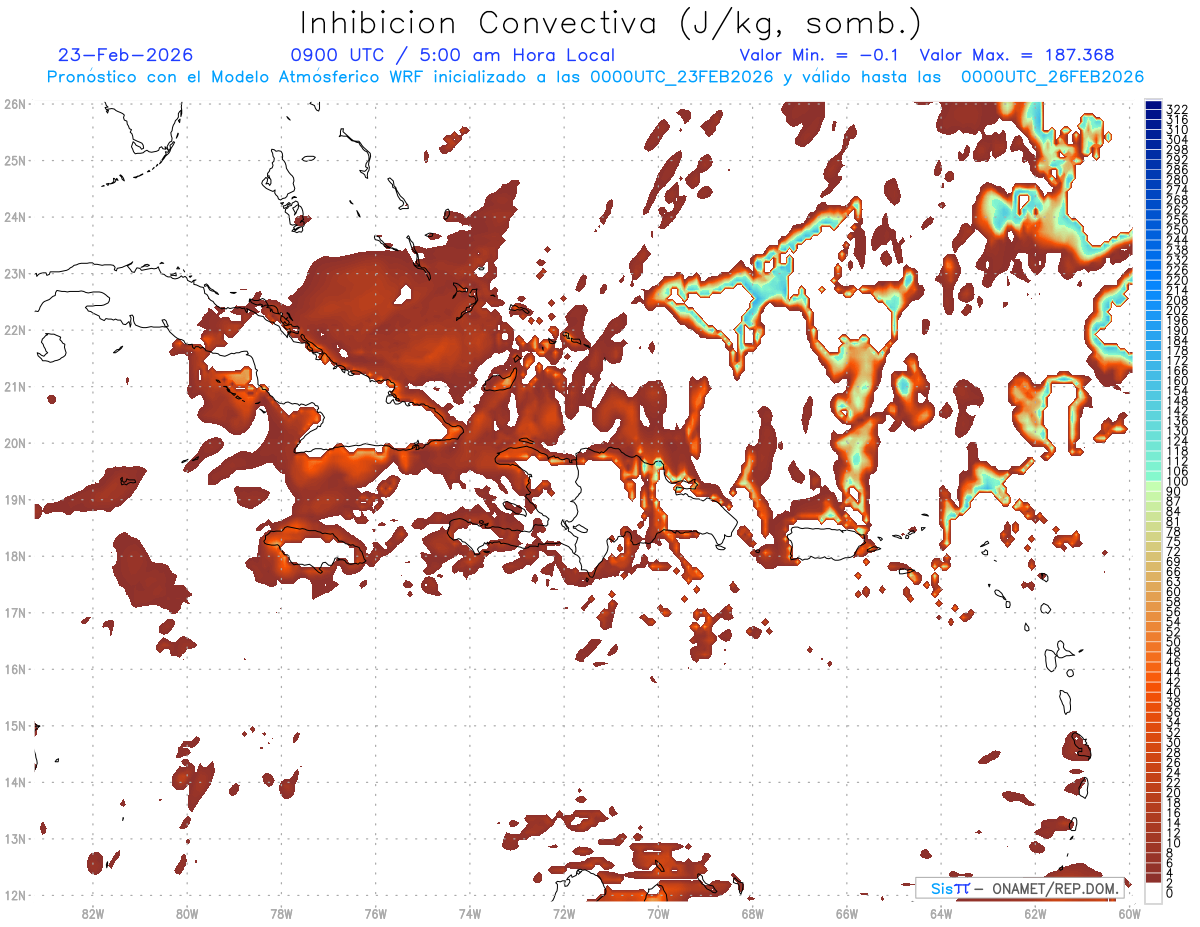This screenshot has width=1200, height=927.
Task: Click the 20N latitude label
Action: (14, 443)
